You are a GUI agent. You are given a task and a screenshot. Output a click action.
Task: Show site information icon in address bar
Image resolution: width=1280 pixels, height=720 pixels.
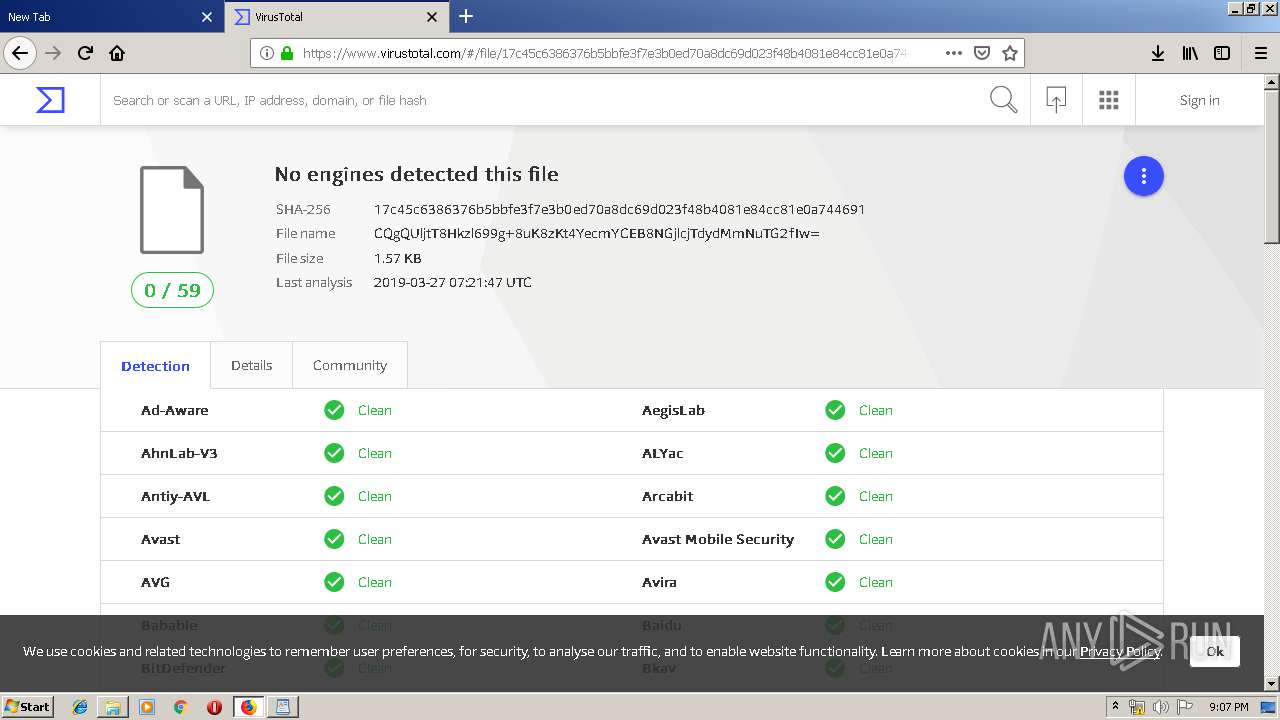pos(267,53)
